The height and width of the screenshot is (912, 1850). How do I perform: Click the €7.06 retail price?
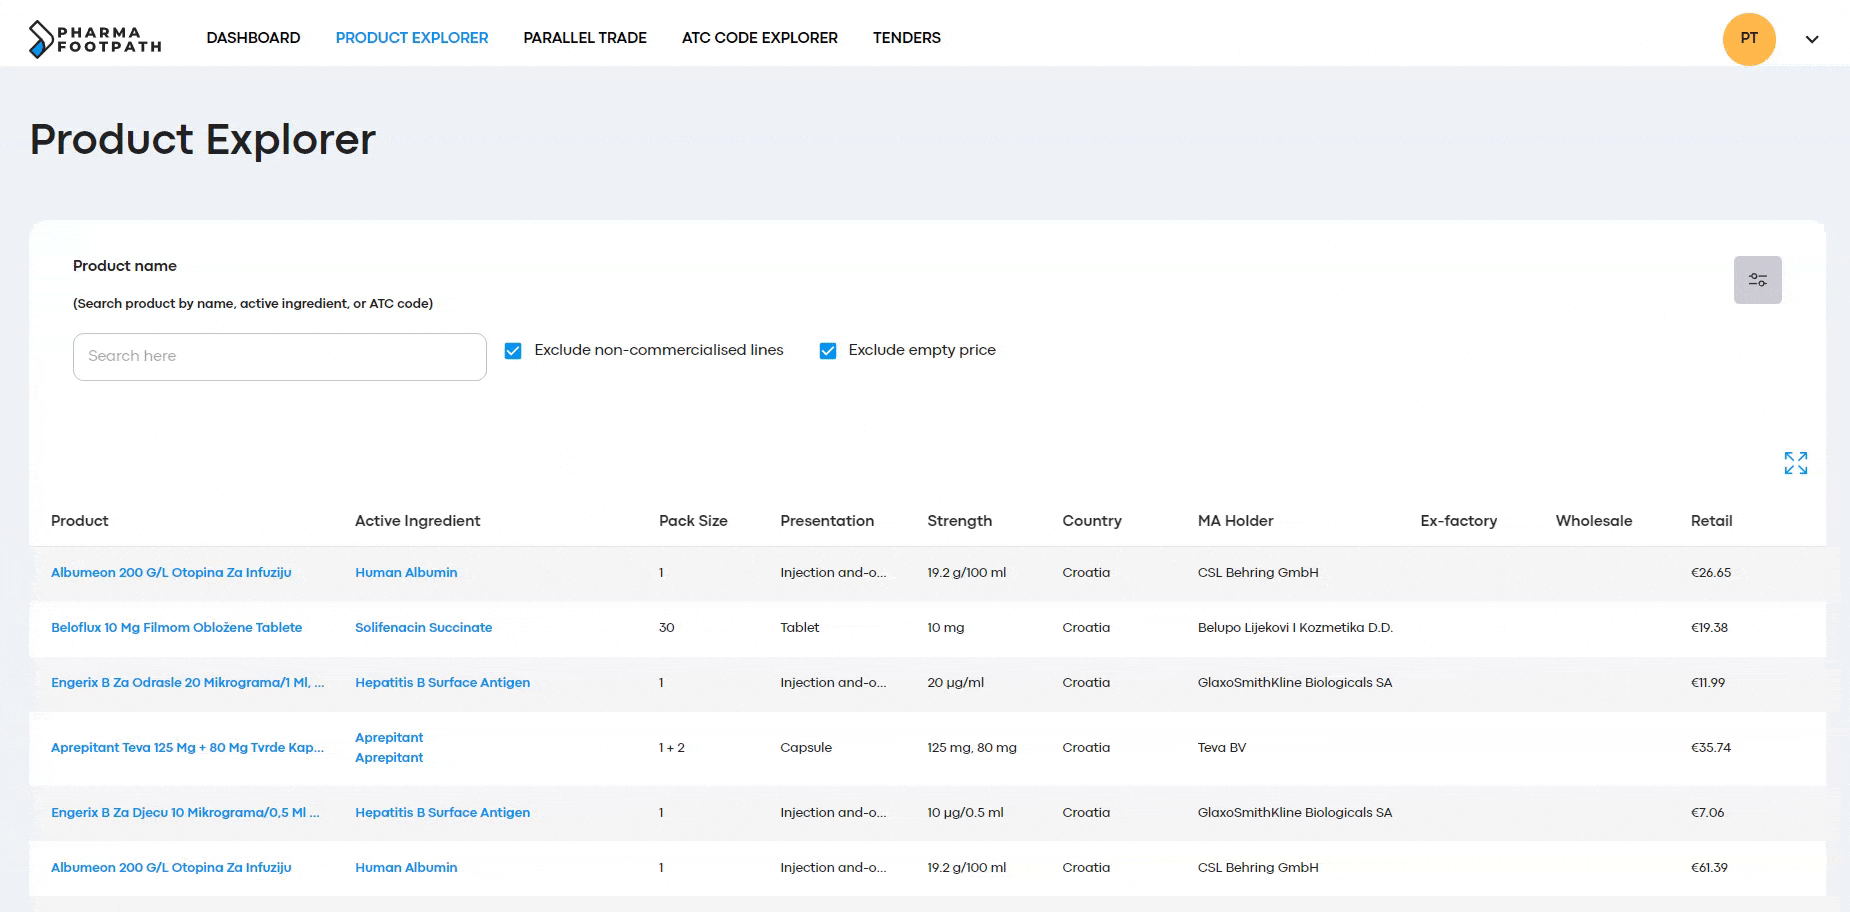[1708, 813]
